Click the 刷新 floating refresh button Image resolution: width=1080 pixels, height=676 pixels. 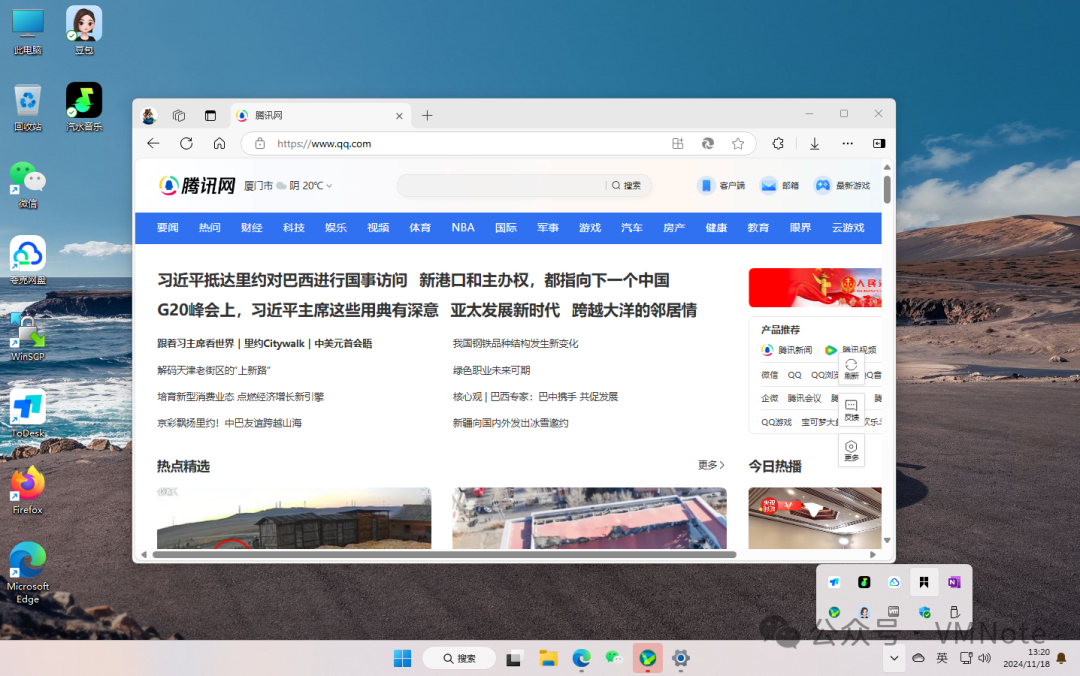point(851,369)
